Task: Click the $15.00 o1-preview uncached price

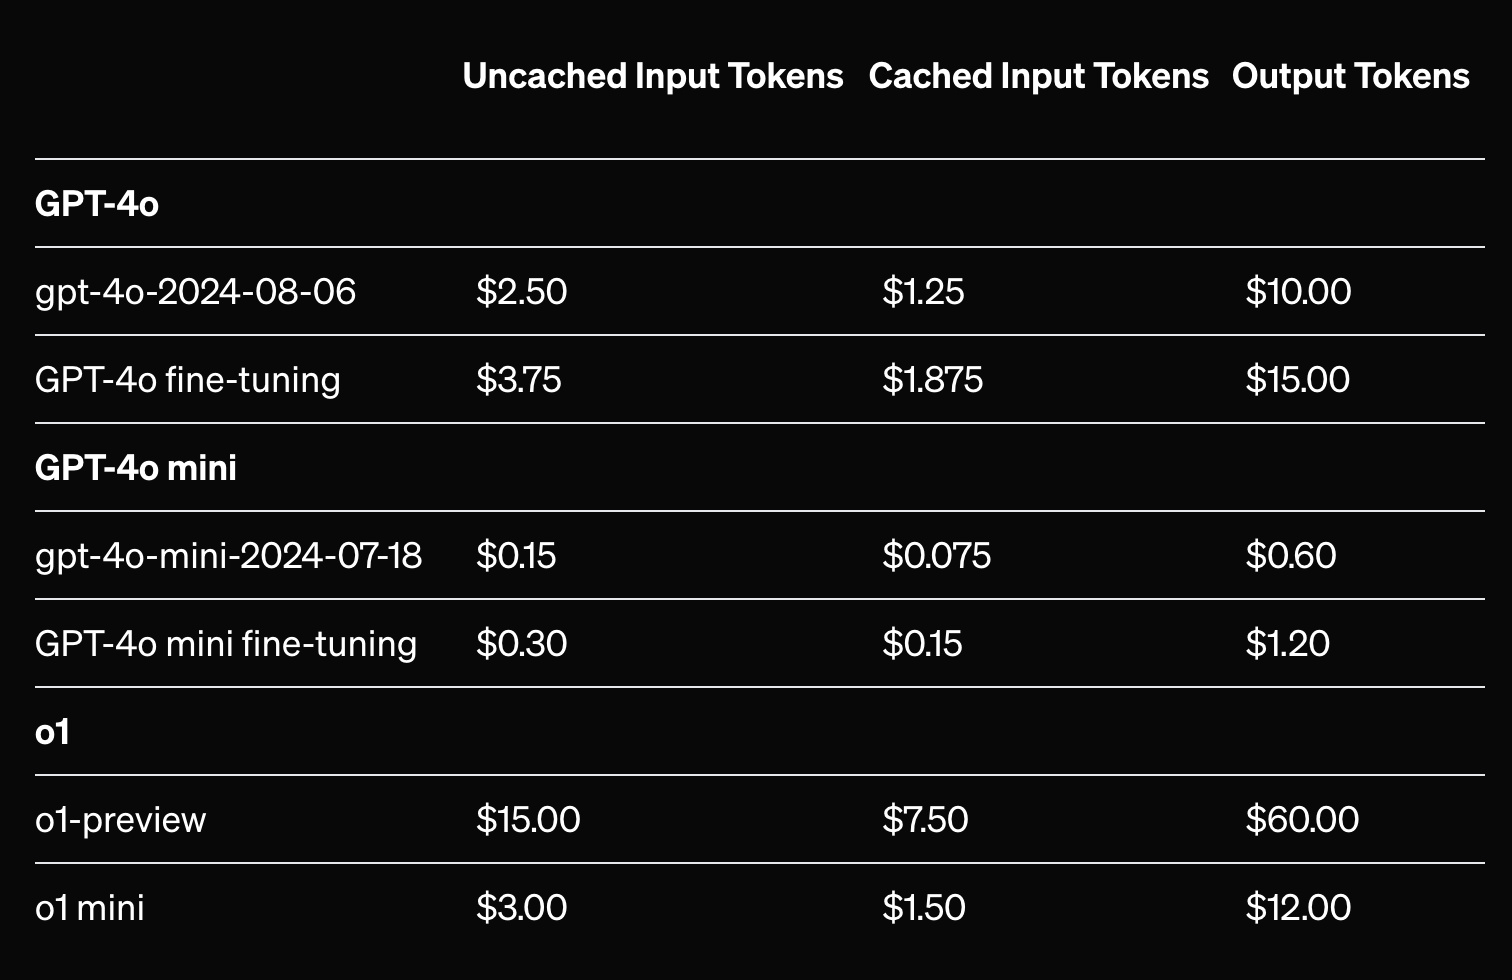Action: pos(528,820)
